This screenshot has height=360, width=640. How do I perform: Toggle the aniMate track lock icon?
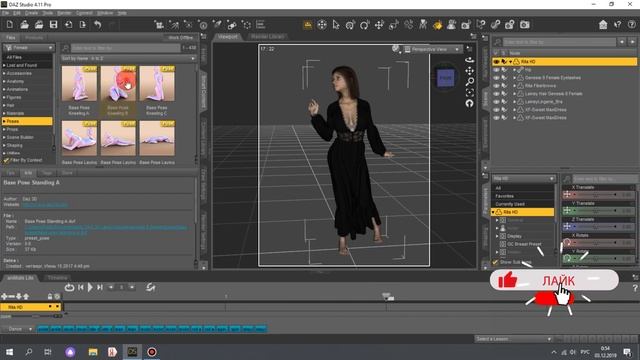pos(50,296)
